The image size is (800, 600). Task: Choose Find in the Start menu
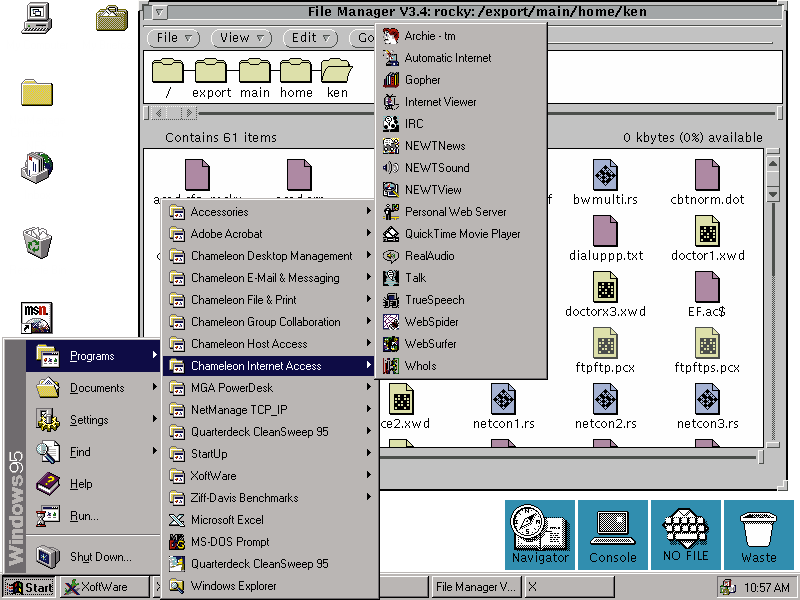[93, 452]
